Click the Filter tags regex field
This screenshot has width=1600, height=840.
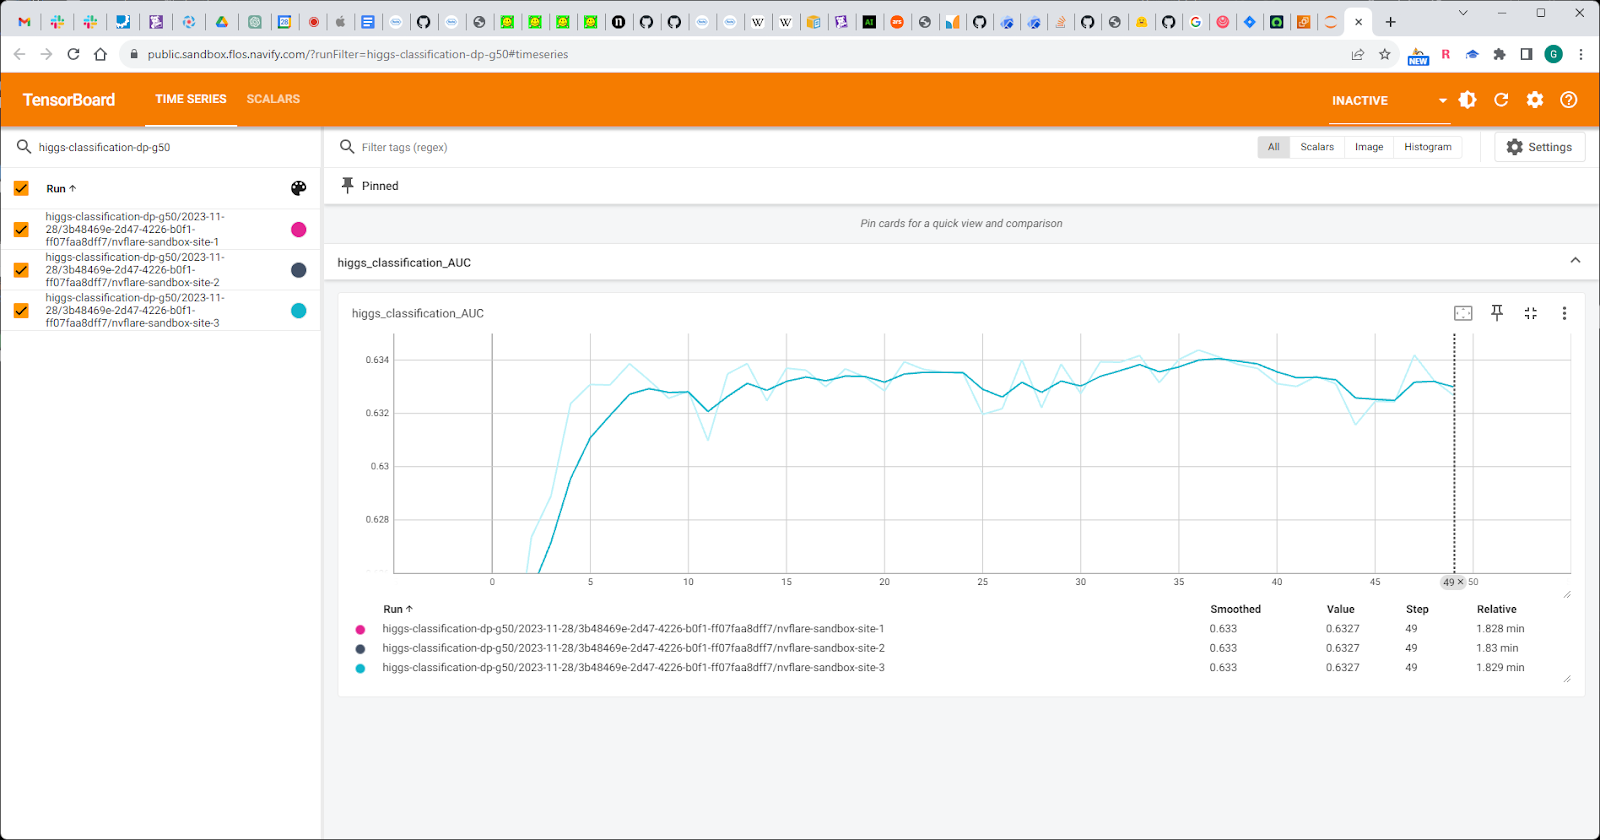[600, 147]
